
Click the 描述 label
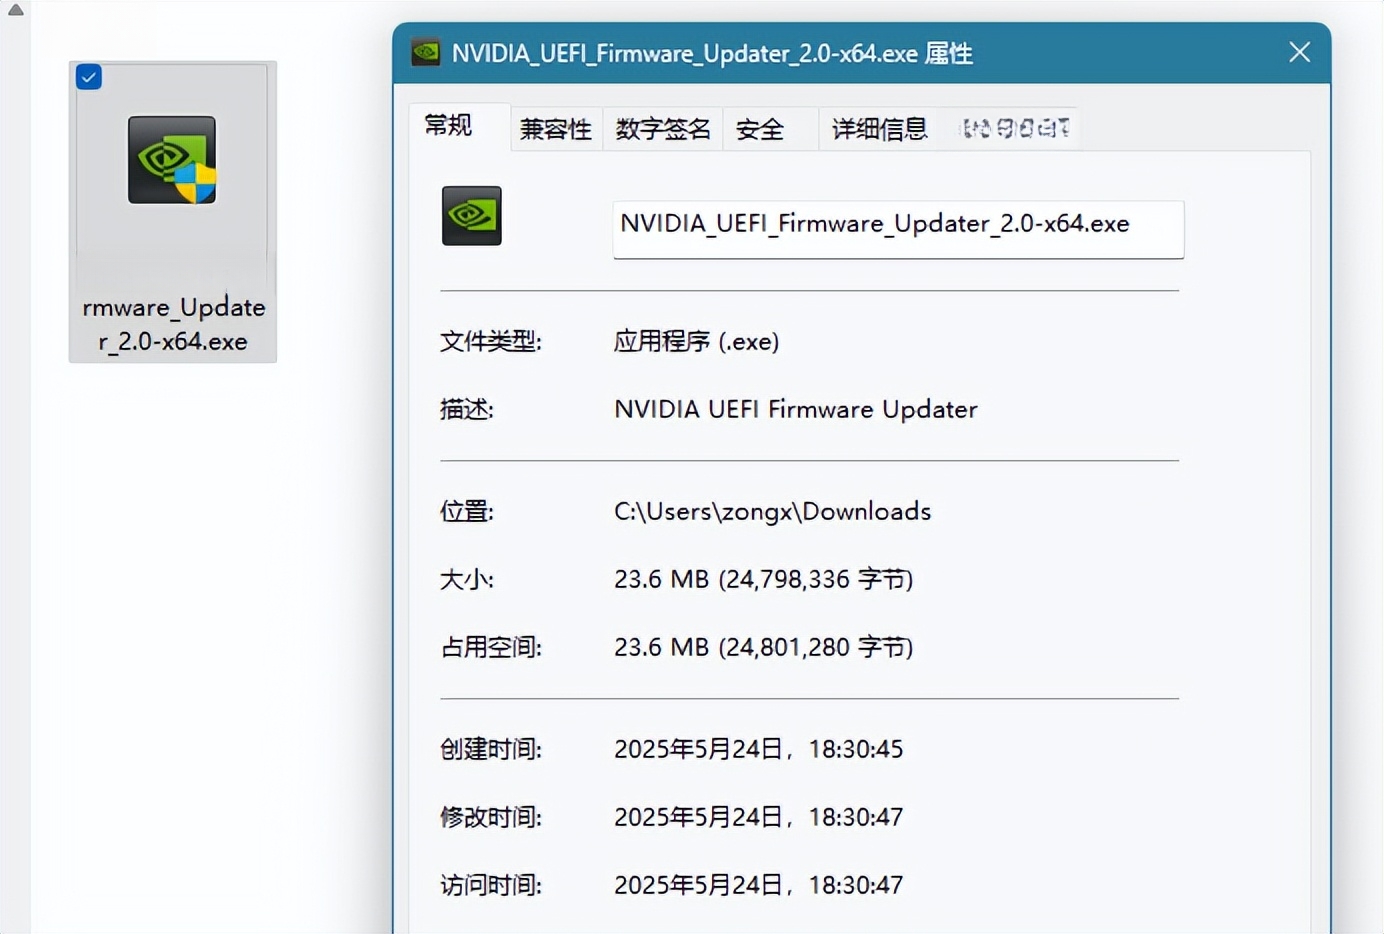(467, 409)
